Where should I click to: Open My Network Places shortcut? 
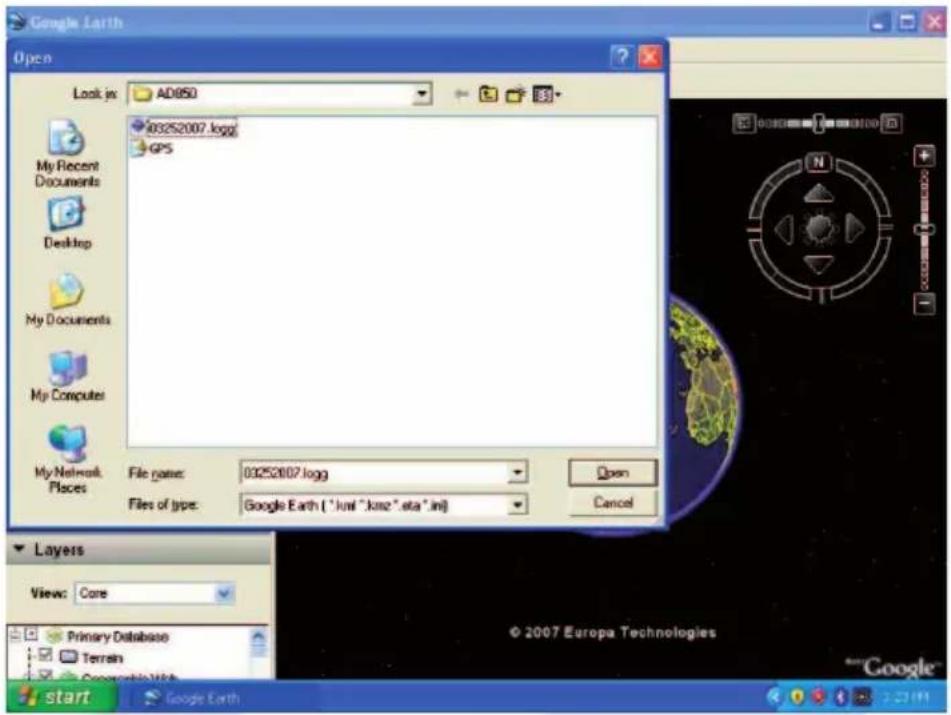(x=67, y=460)
